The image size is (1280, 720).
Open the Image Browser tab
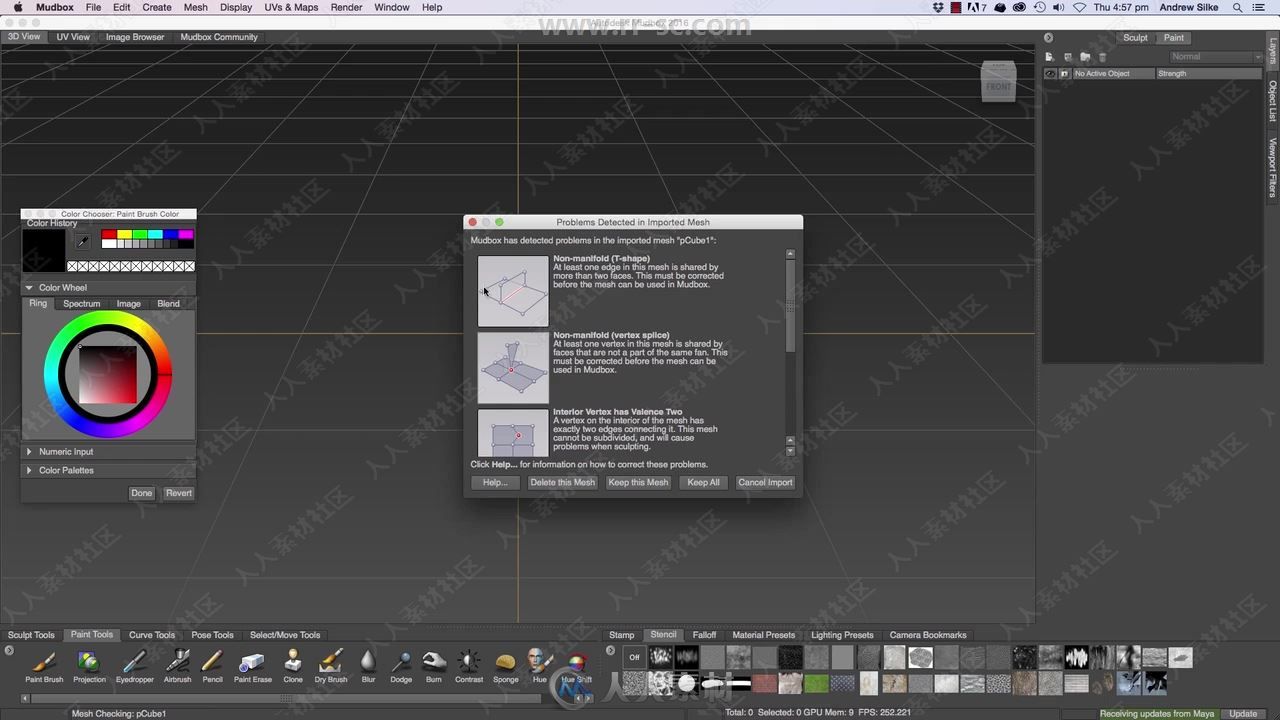click(x=135, y=37)
